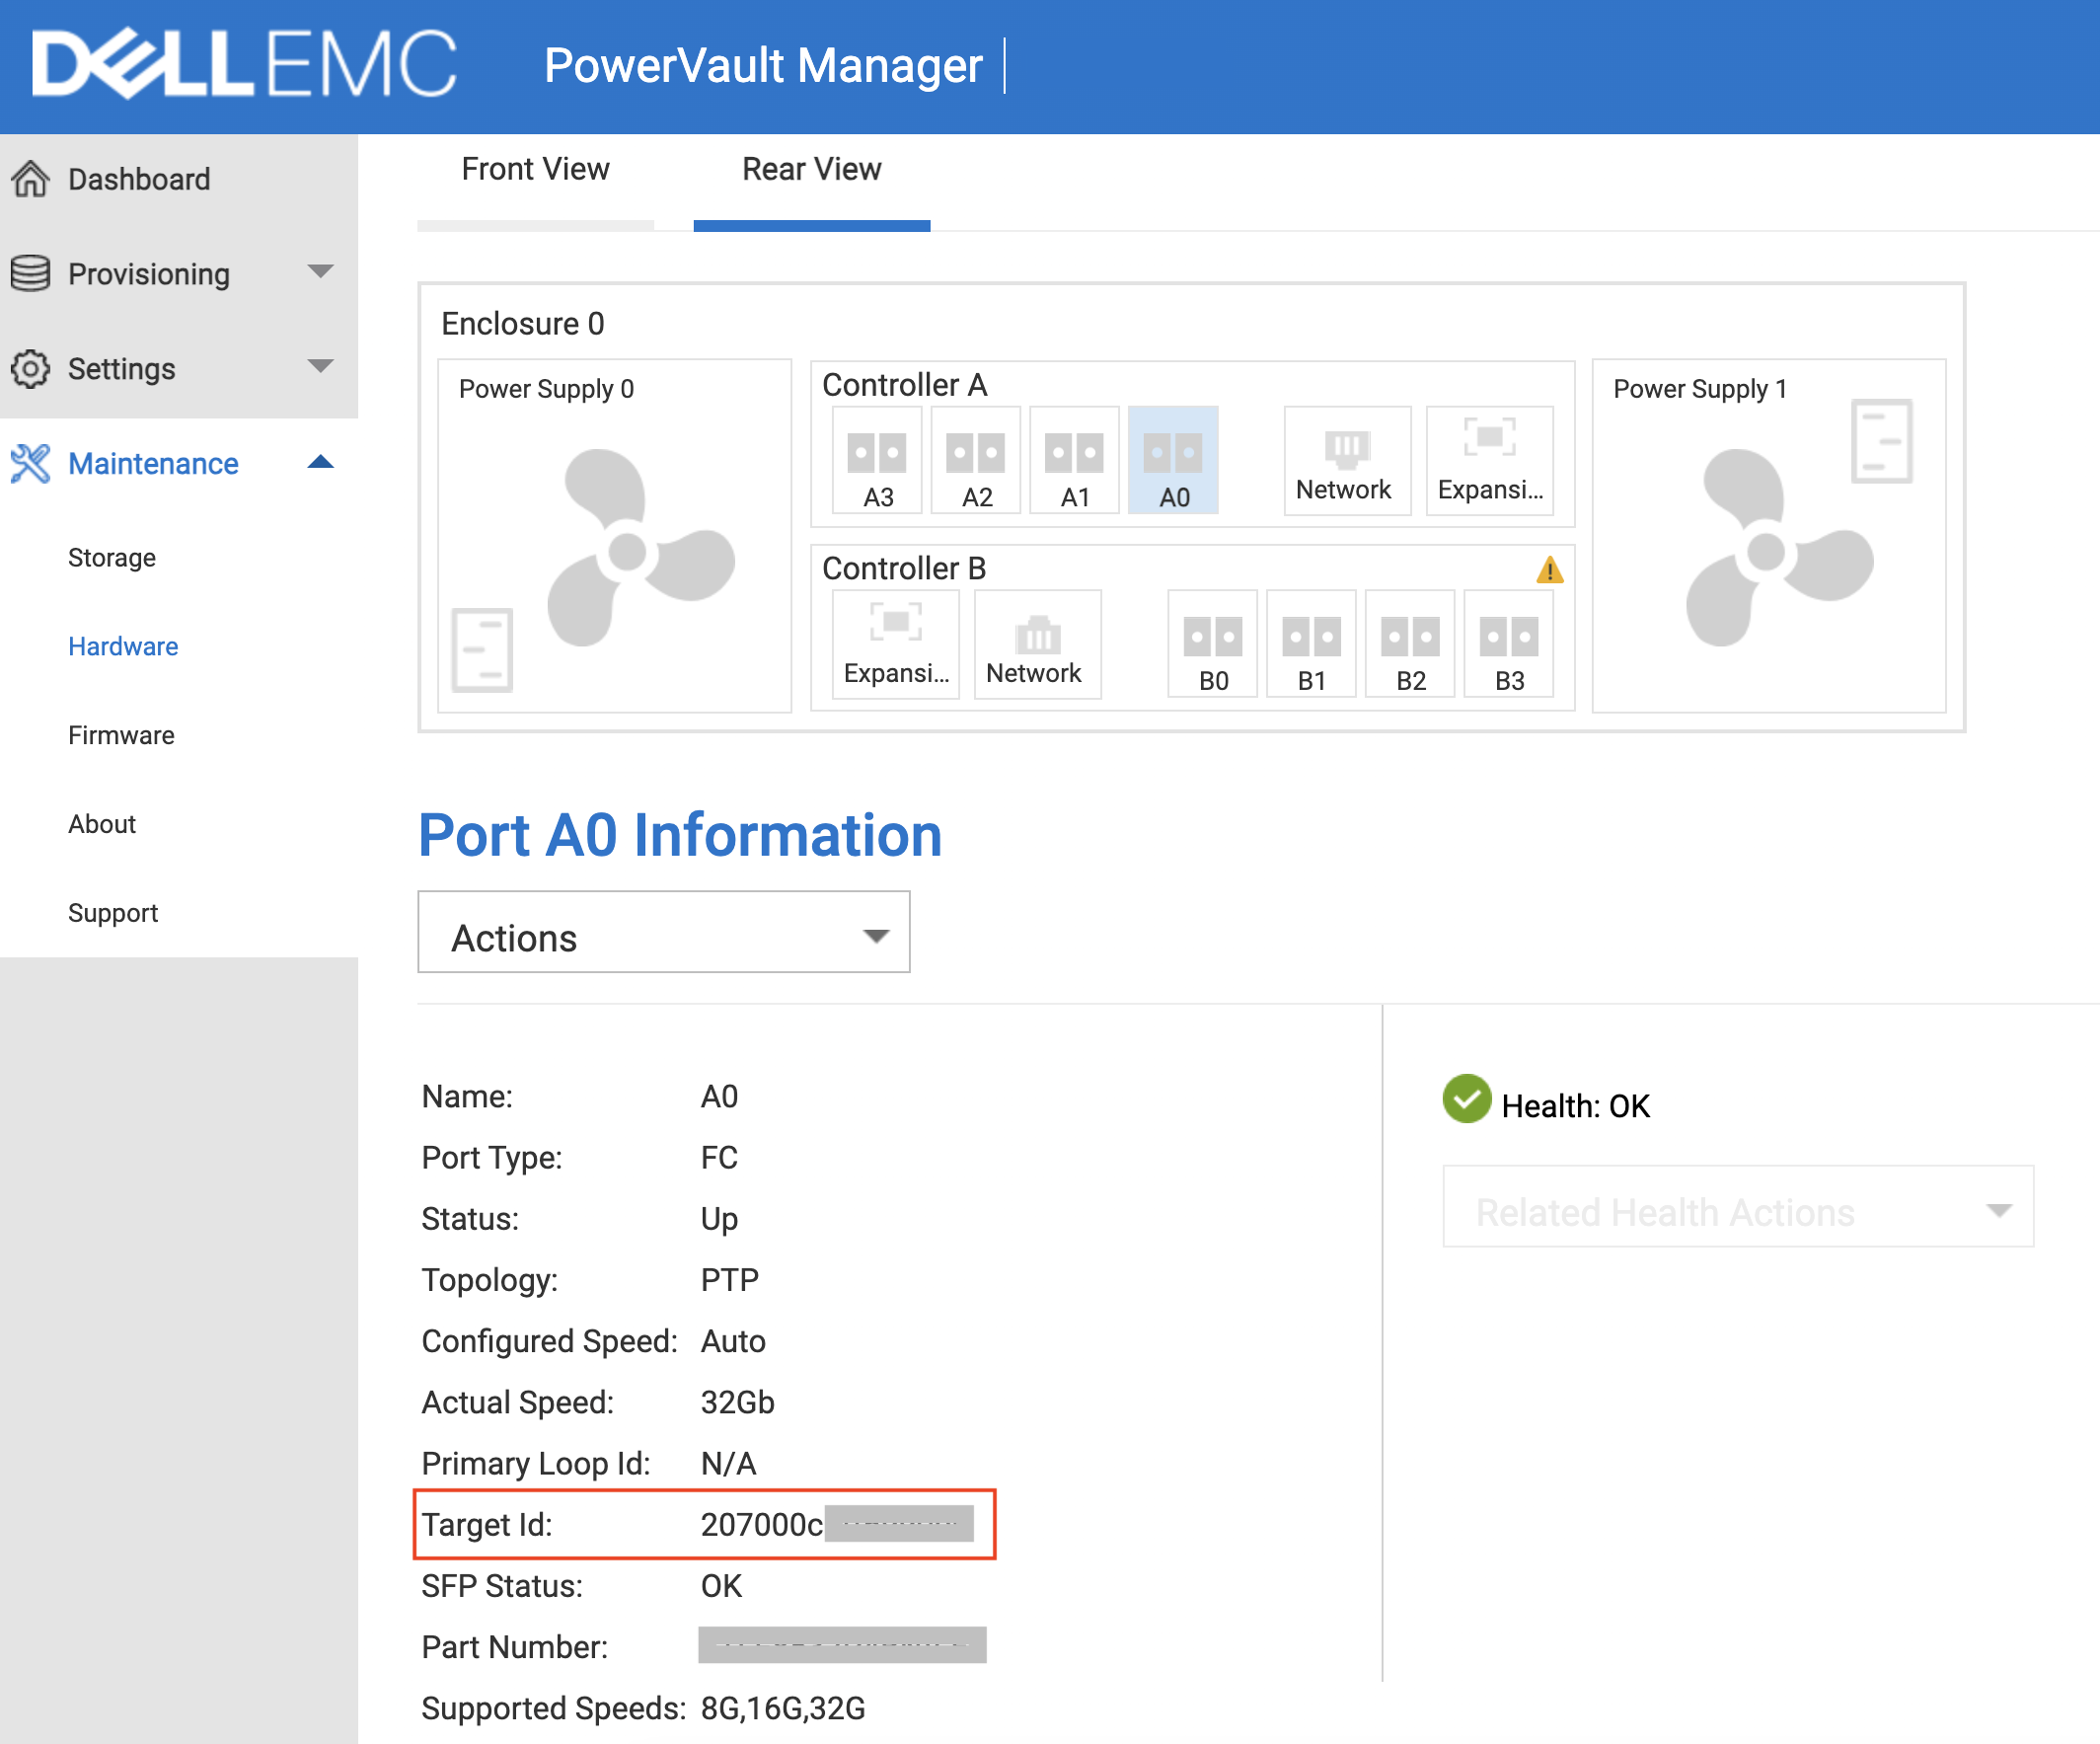The height and width of the screenshot is (1744, 2100).
Task: Select the Rear View tab
Action: 811,170
